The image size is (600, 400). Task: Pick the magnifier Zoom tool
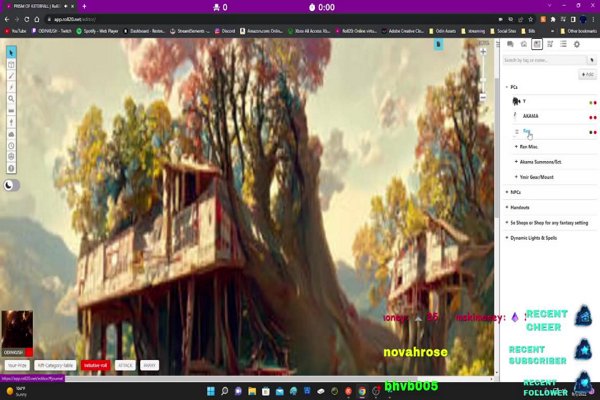point(11,99)
